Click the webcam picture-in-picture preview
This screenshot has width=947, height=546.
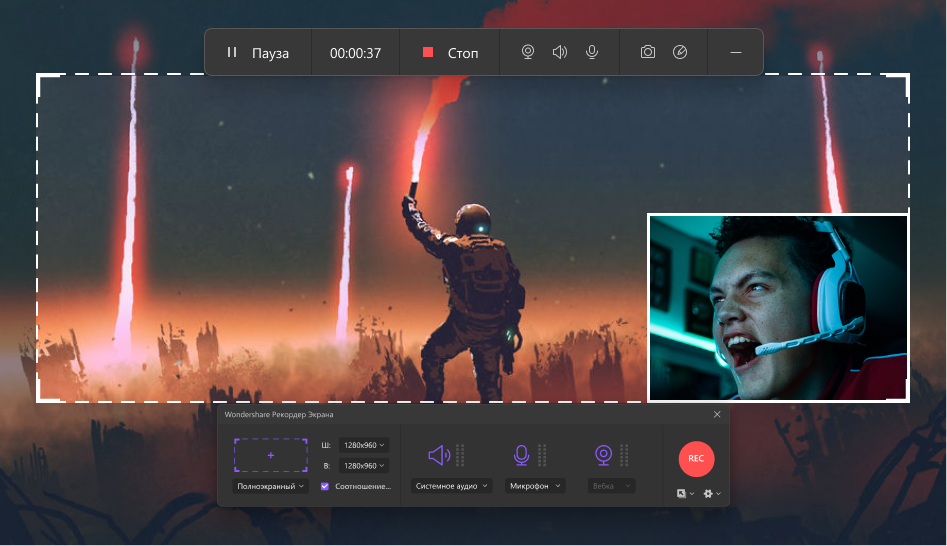(x=778, y=307)
